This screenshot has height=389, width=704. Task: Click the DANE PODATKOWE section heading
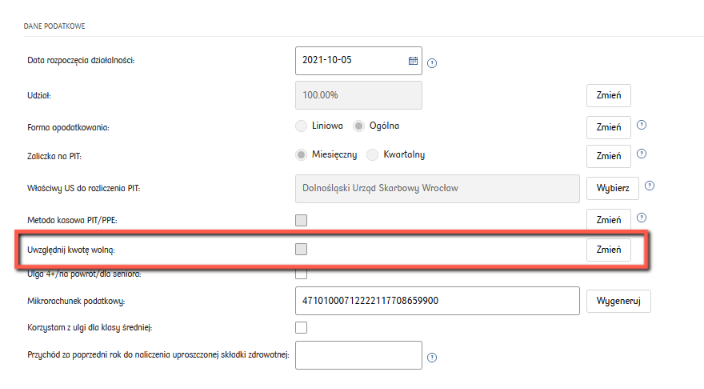coord(54,26)
